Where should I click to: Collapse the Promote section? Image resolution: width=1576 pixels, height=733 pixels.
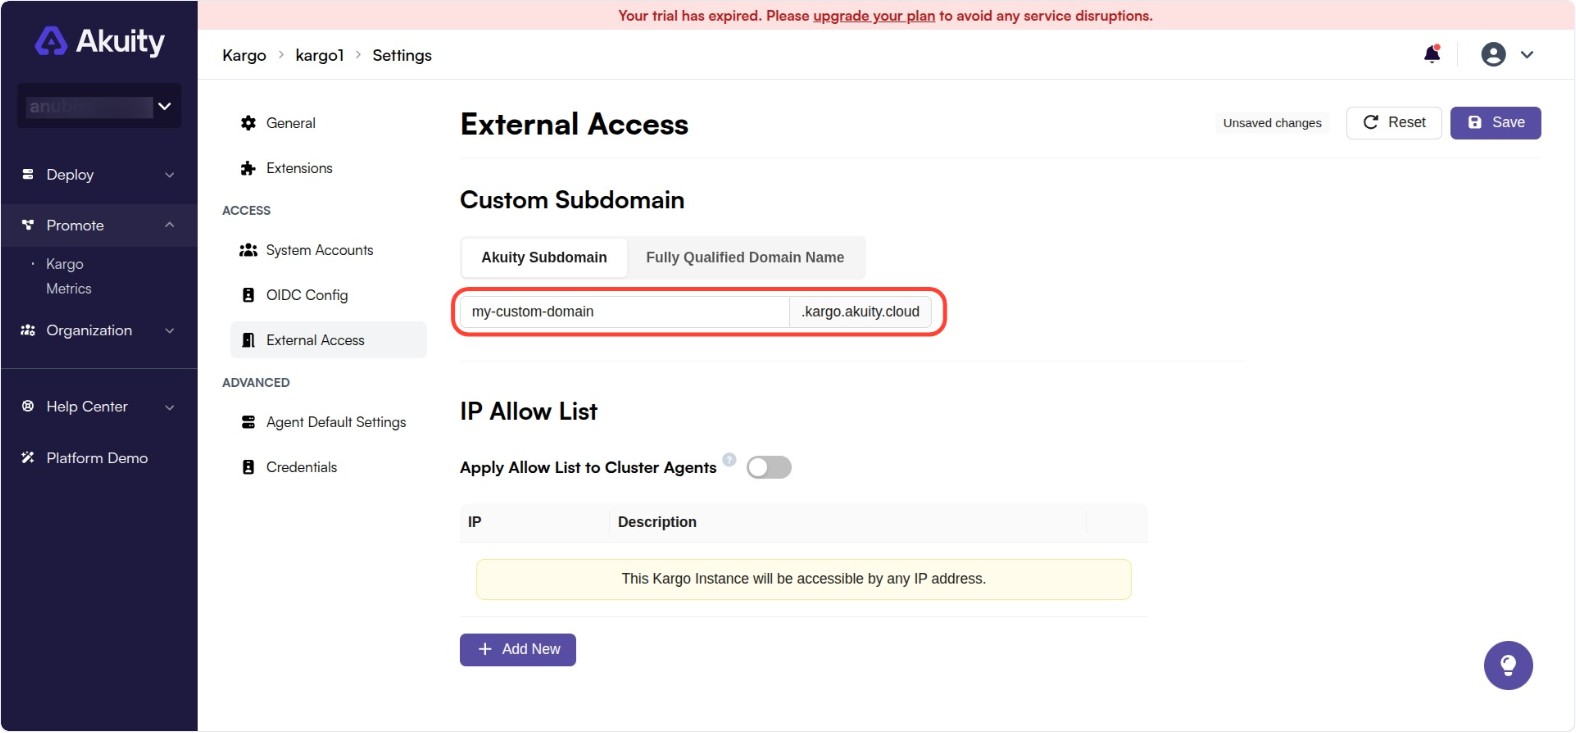(x=170, y=224)
